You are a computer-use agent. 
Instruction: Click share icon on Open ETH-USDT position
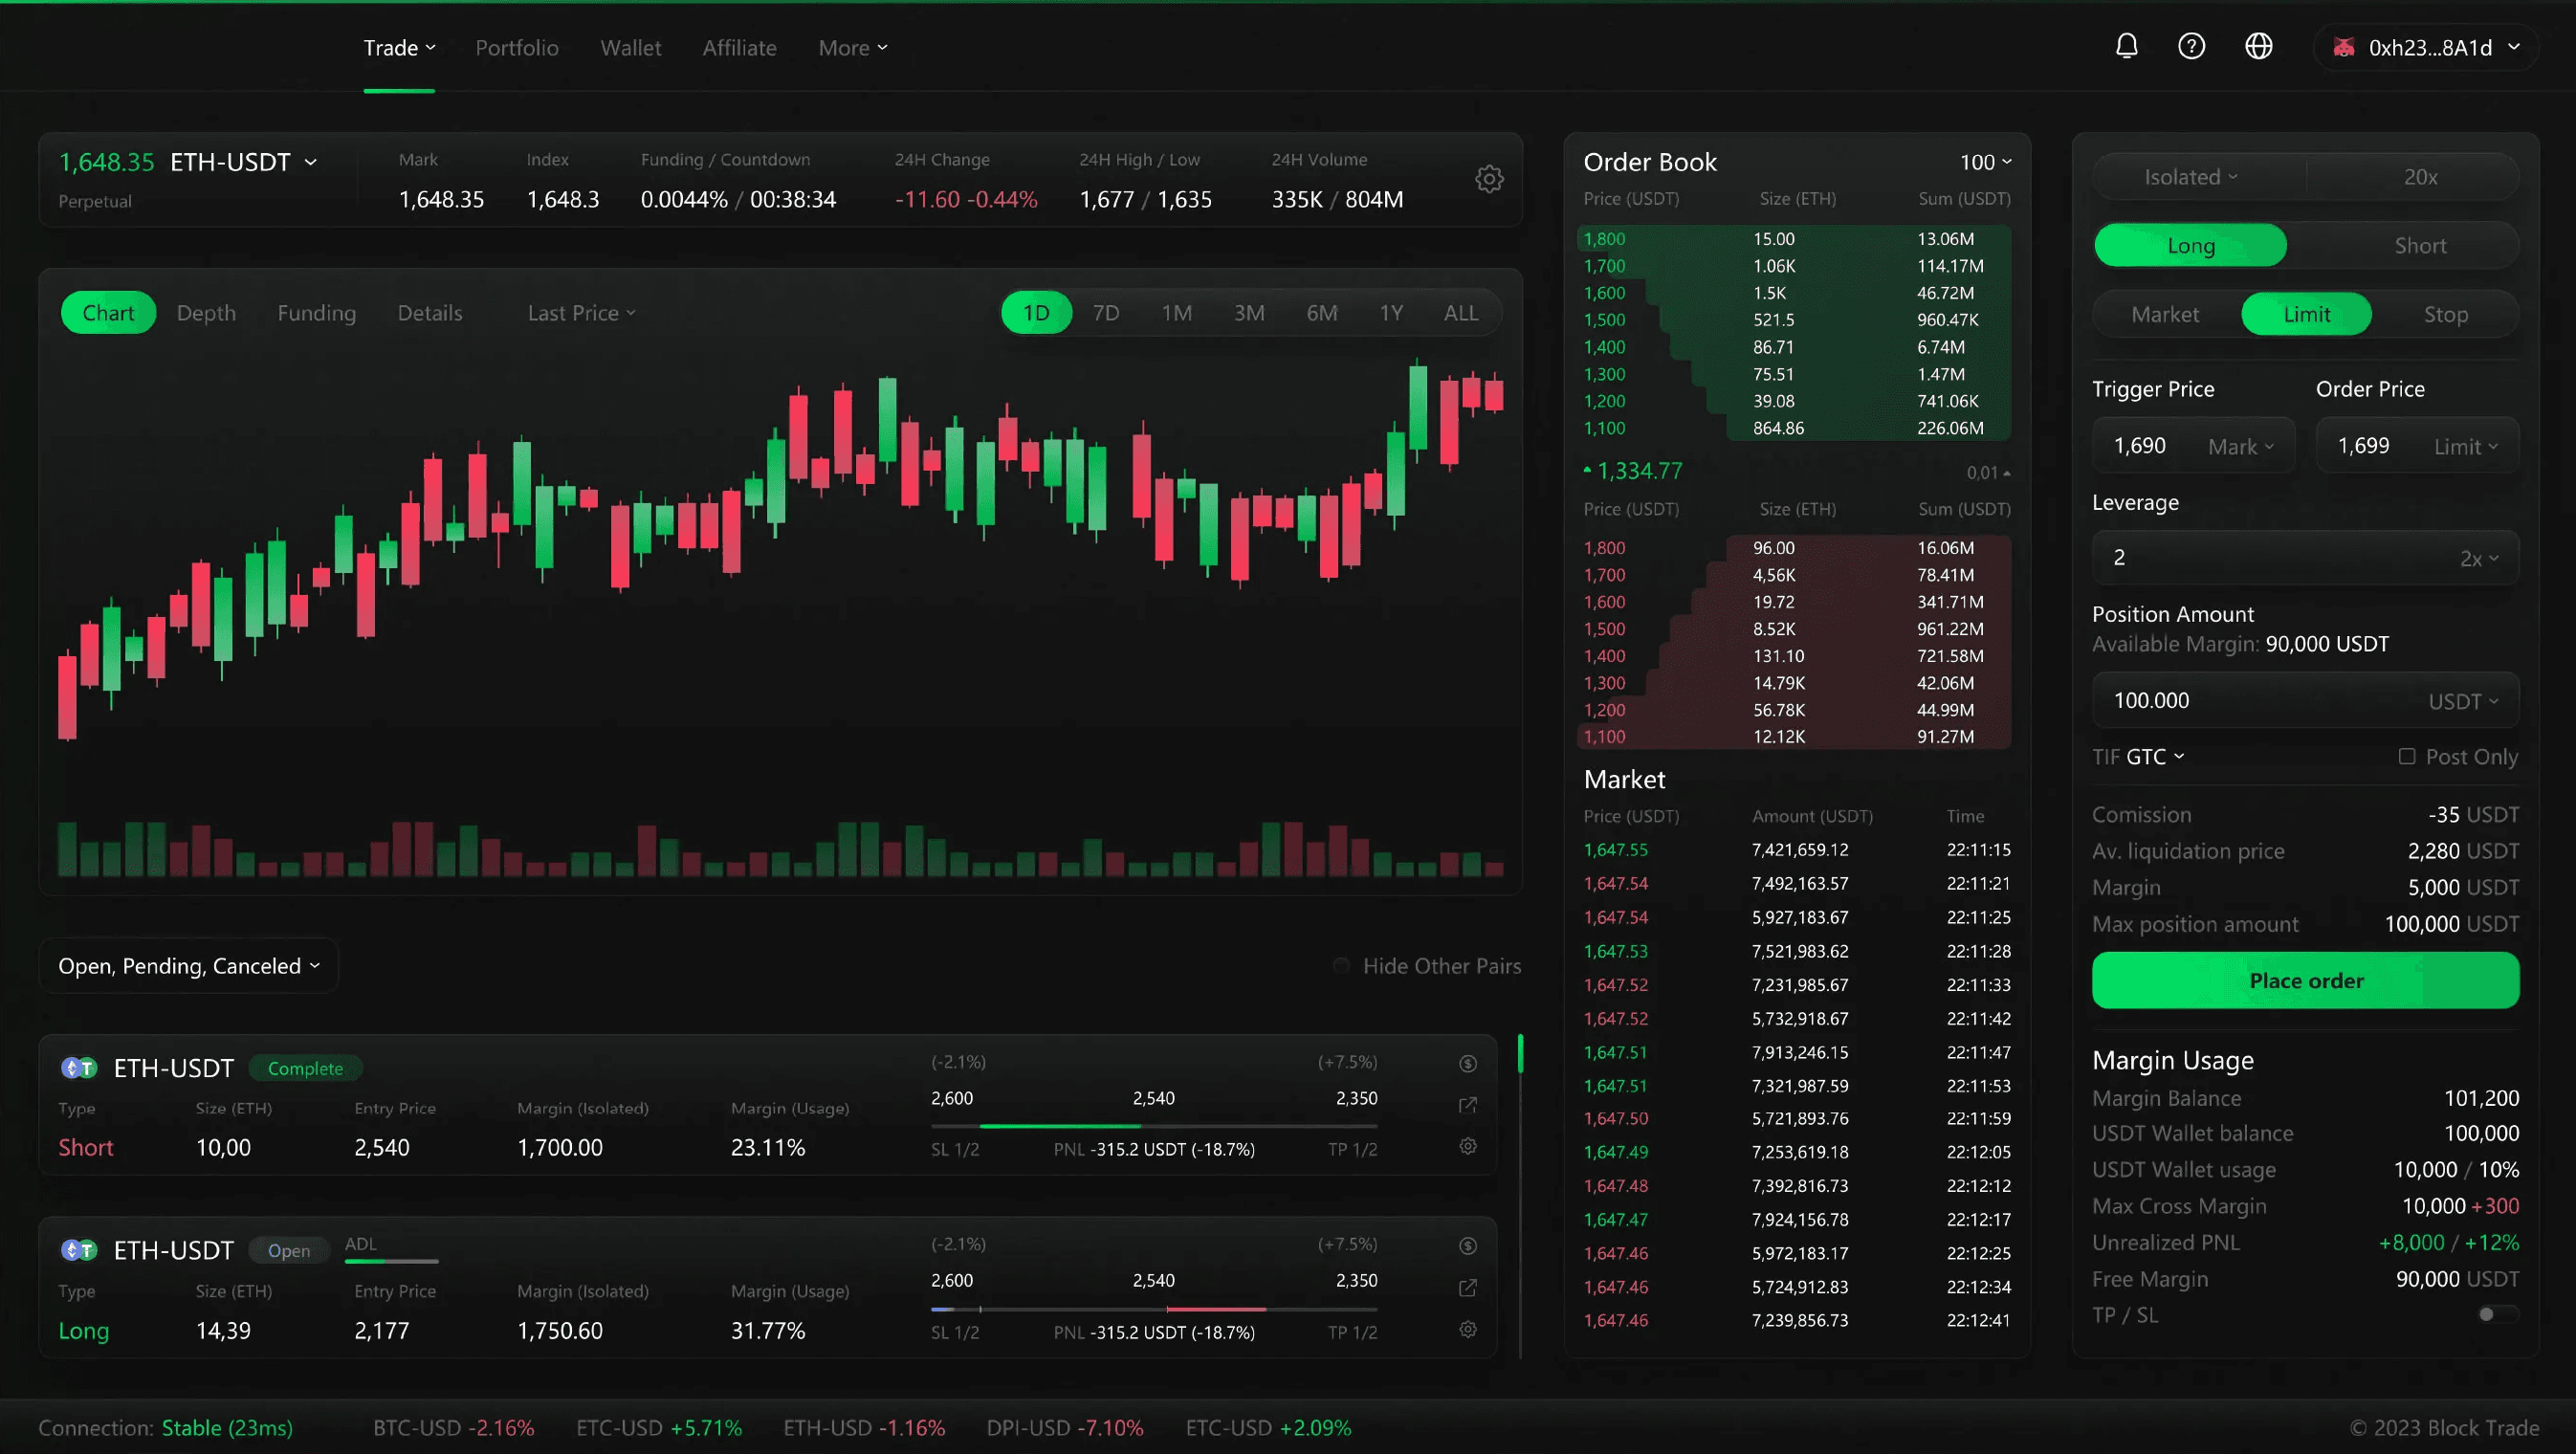(1467, 1288)
